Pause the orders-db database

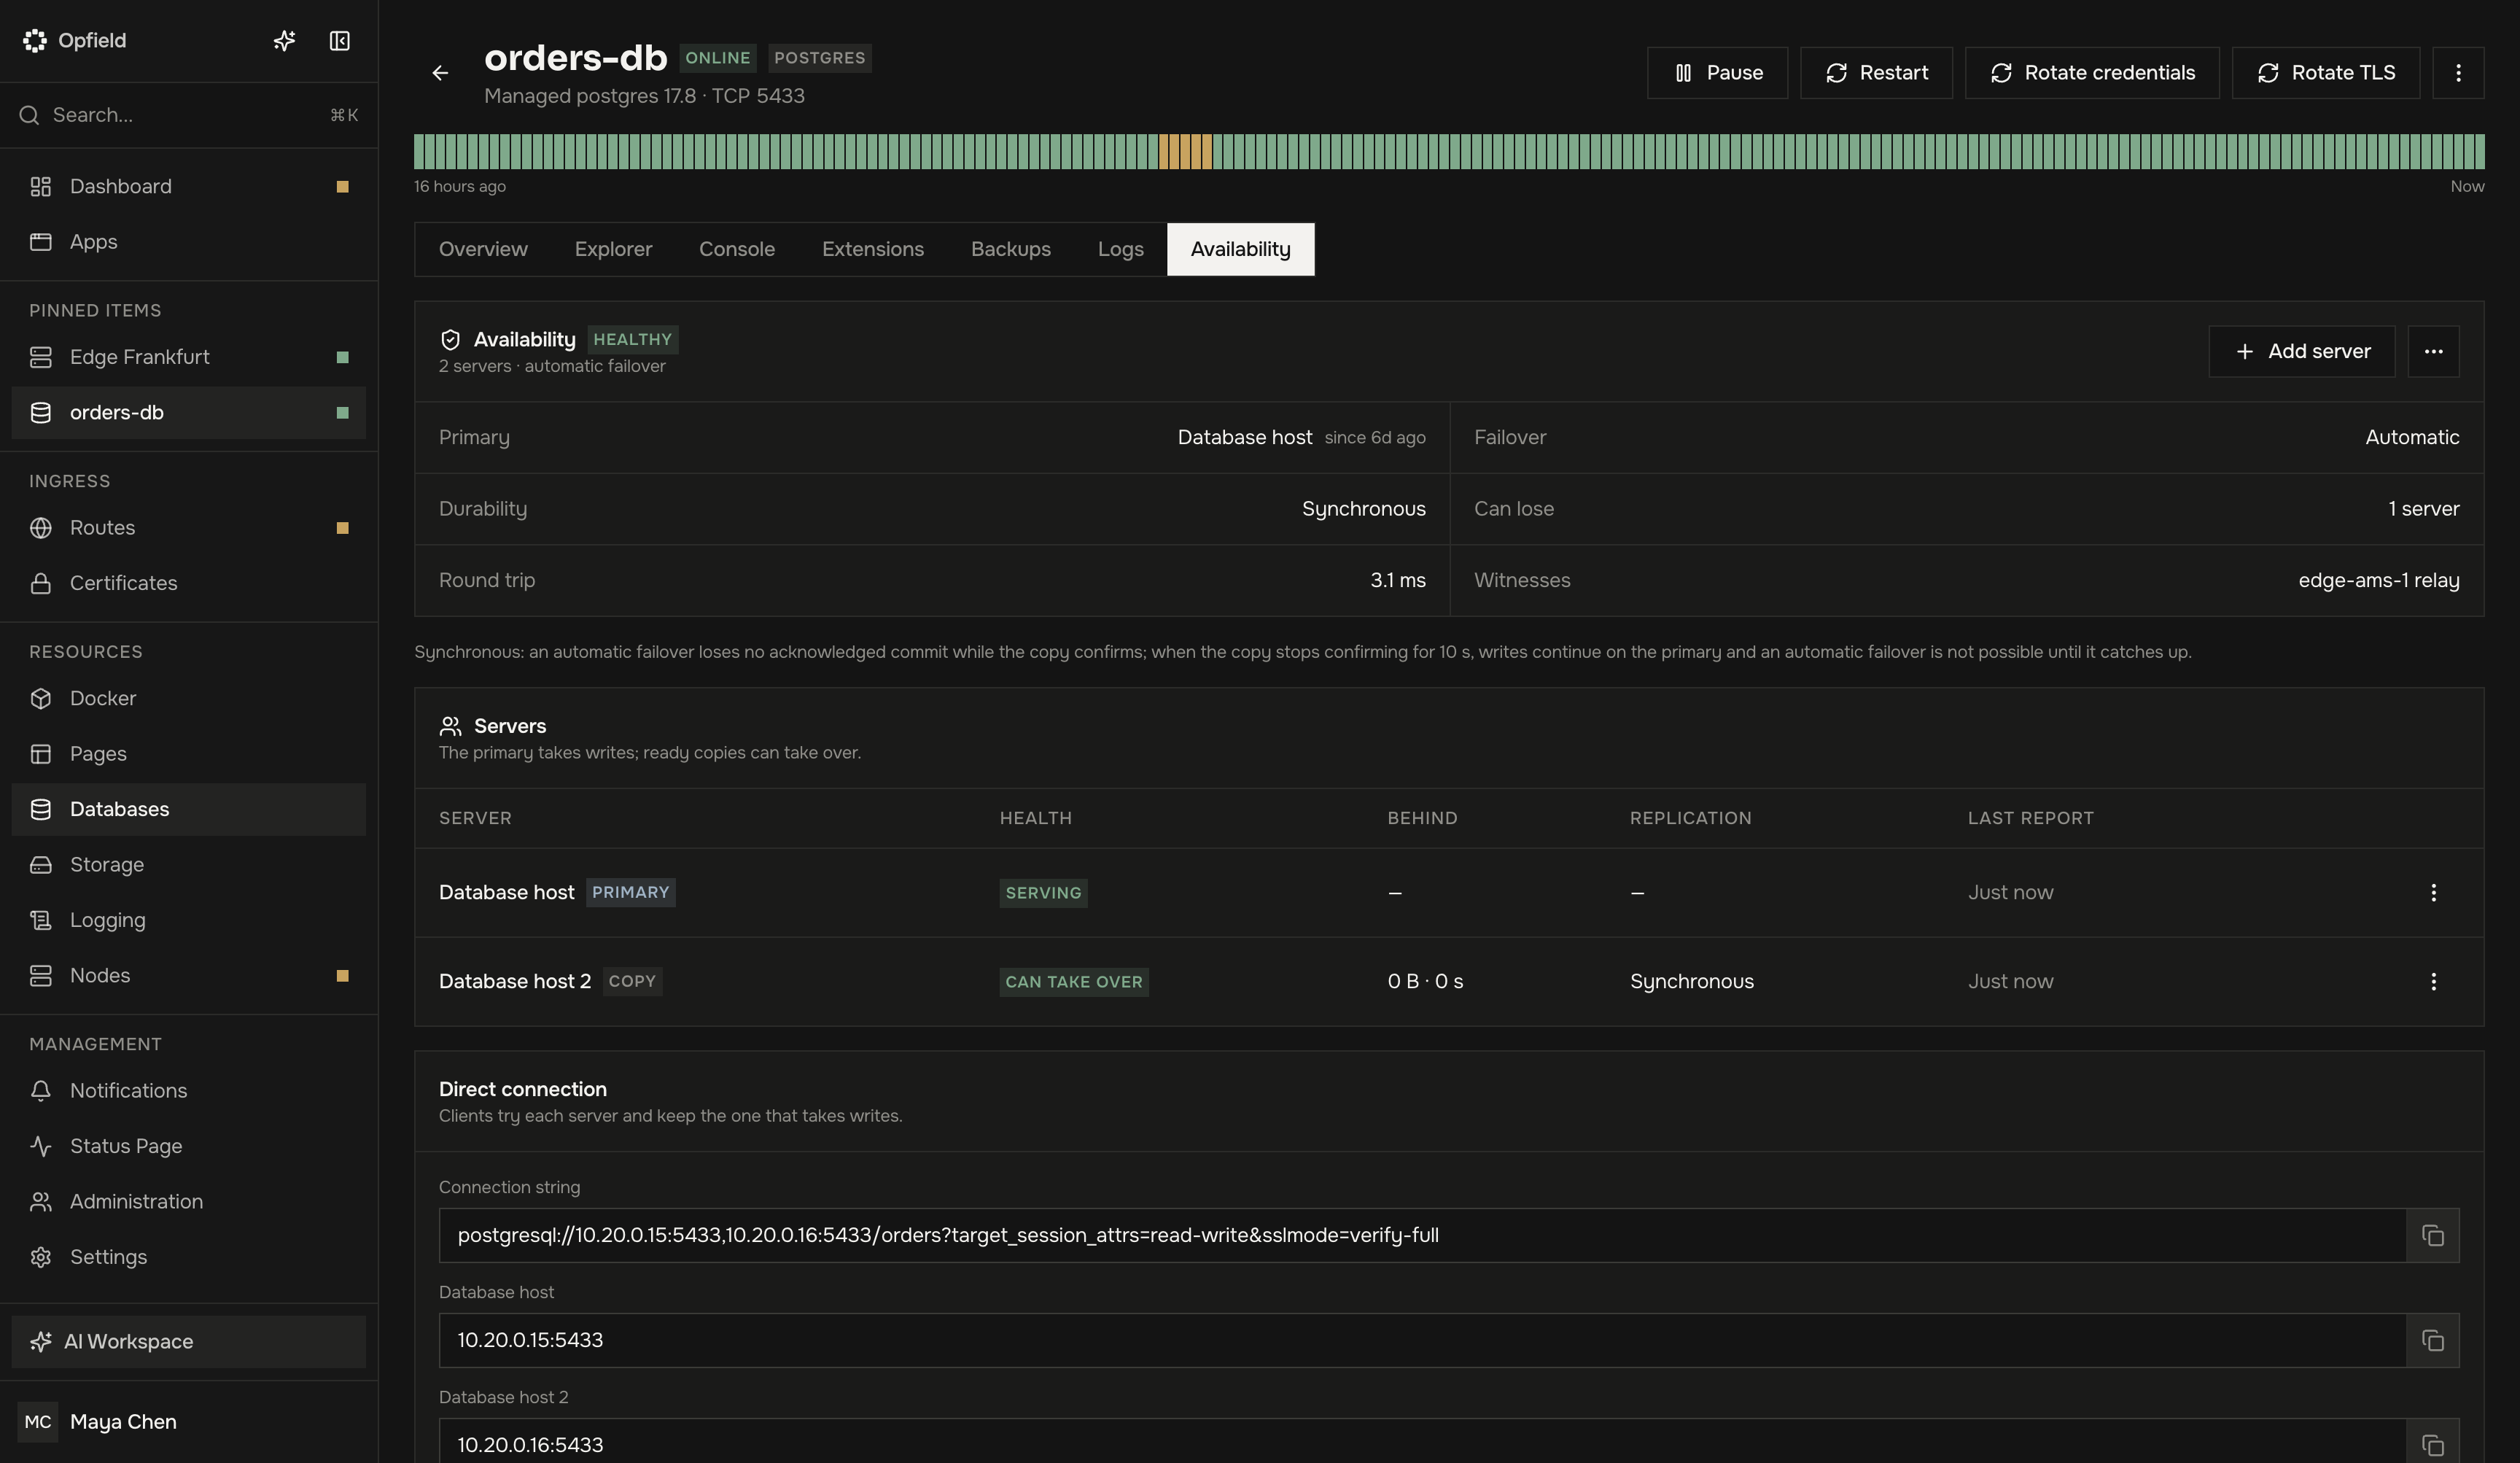click(x=1717, y=73)
